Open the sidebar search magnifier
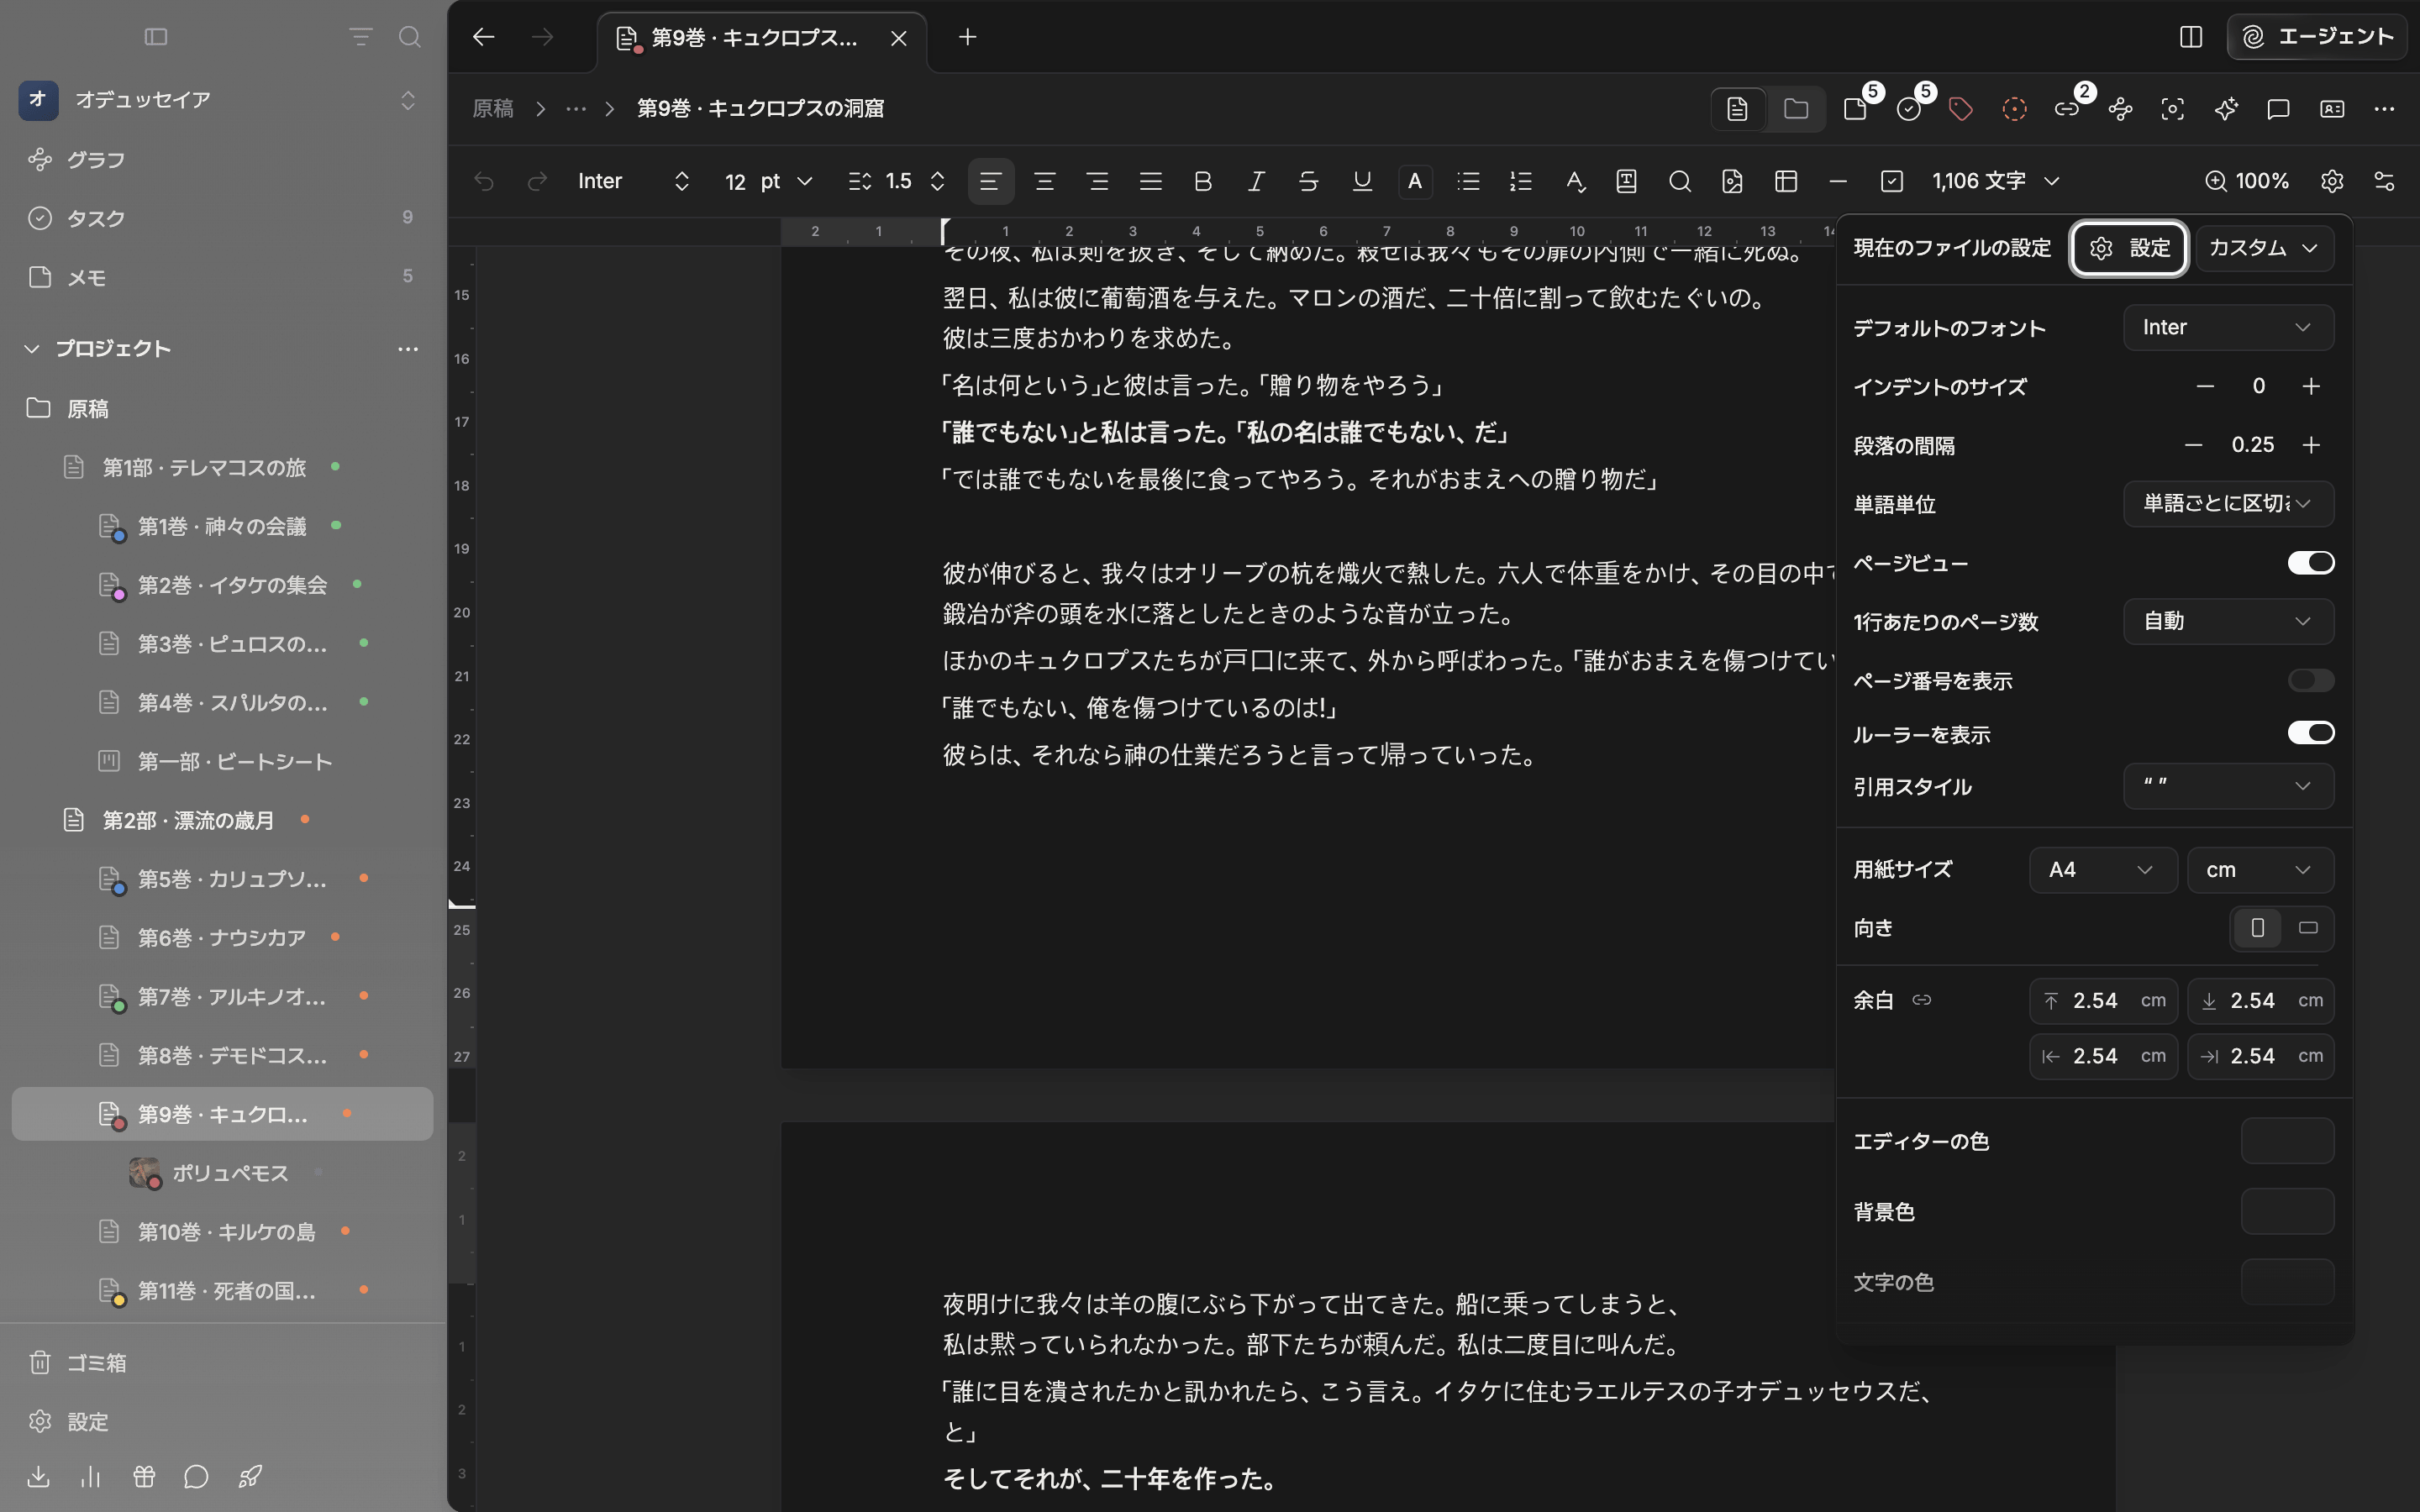The height and width of the screenshot is (1512, 2420). click(x=409, y=37)
